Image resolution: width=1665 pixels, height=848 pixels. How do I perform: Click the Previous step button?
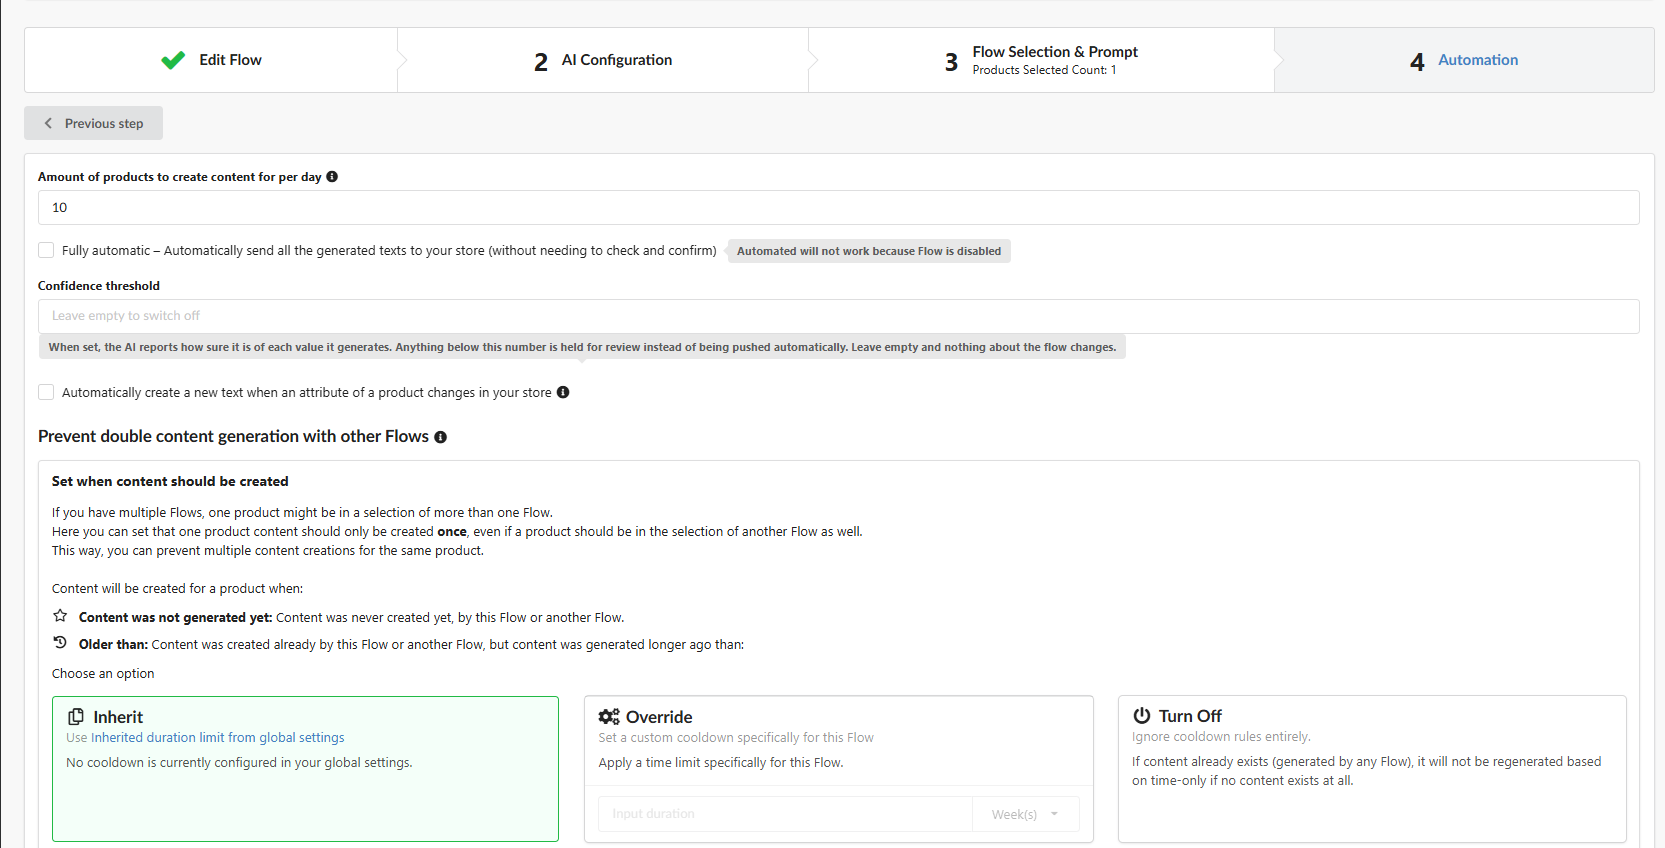(x=93, y=123)
